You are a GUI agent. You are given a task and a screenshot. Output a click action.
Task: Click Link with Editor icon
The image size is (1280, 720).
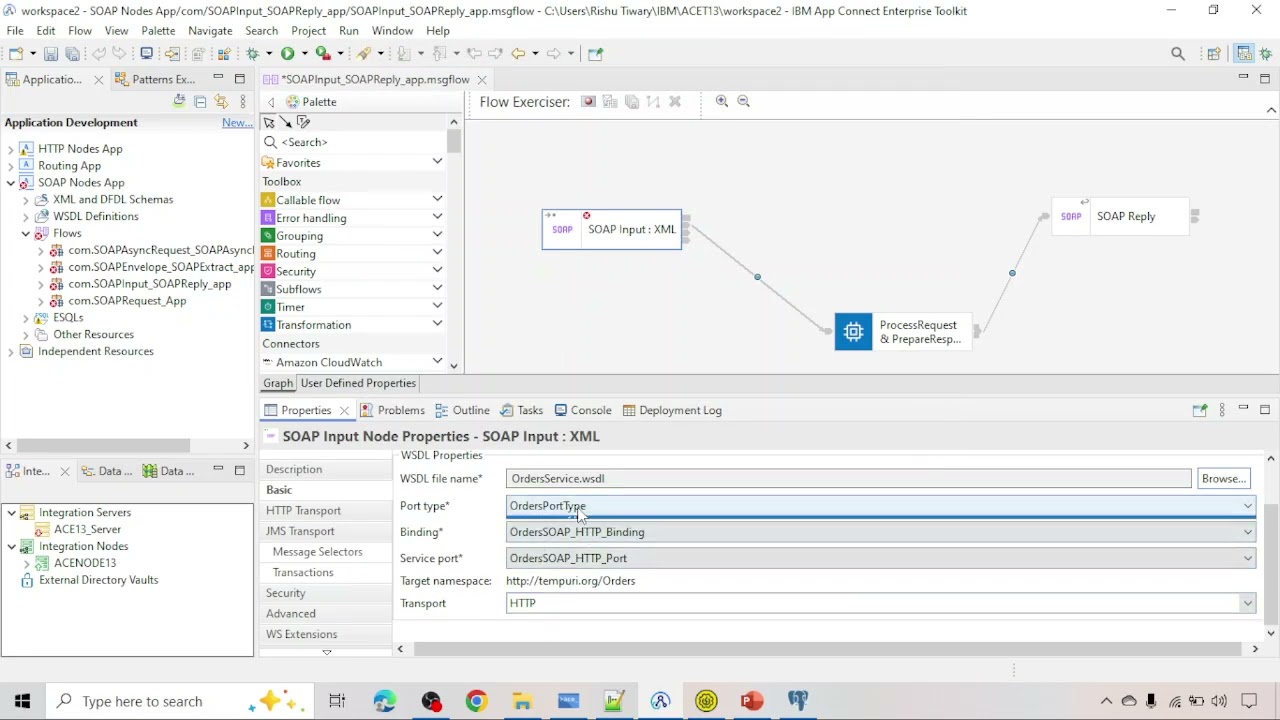(x=221, y=102)
